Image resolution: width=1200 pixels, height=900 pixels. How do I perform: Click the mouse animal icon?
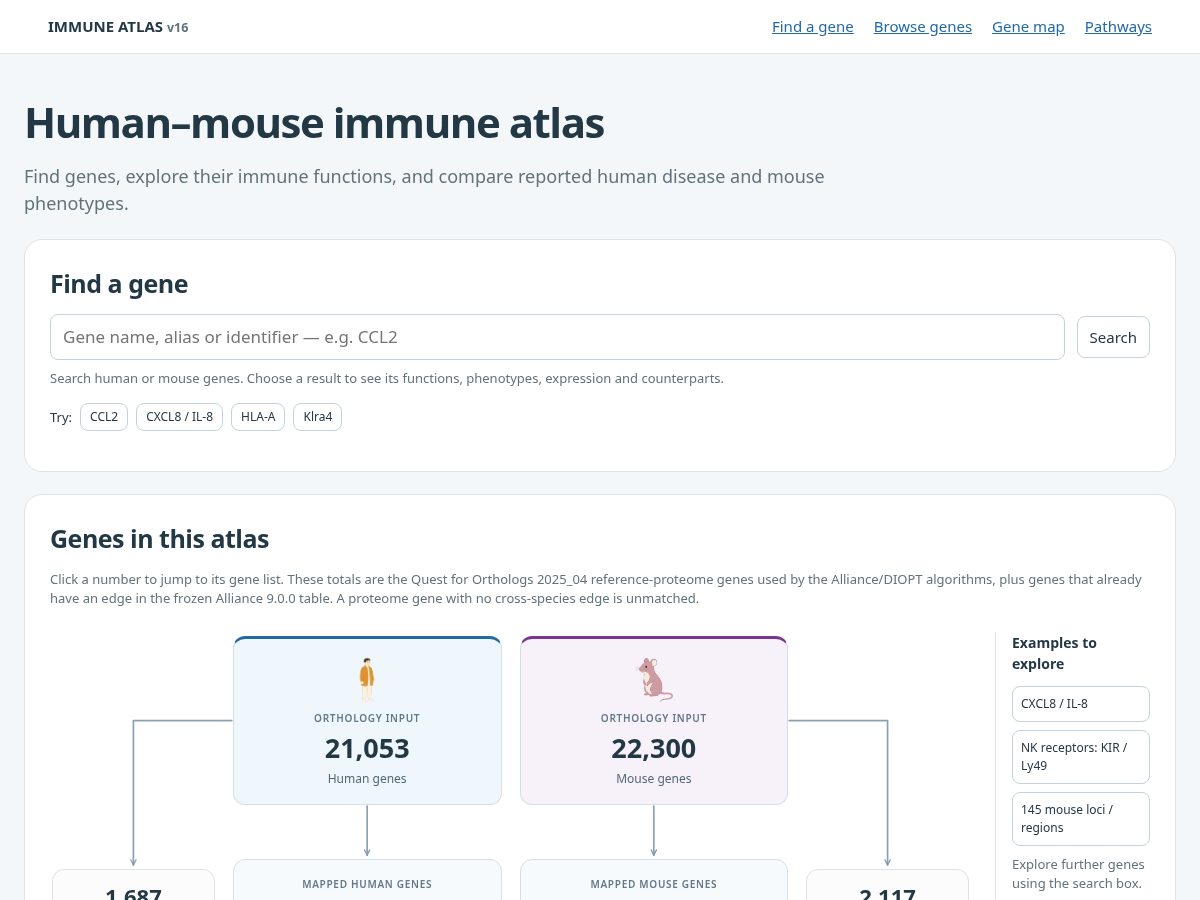tap(654, 680)
